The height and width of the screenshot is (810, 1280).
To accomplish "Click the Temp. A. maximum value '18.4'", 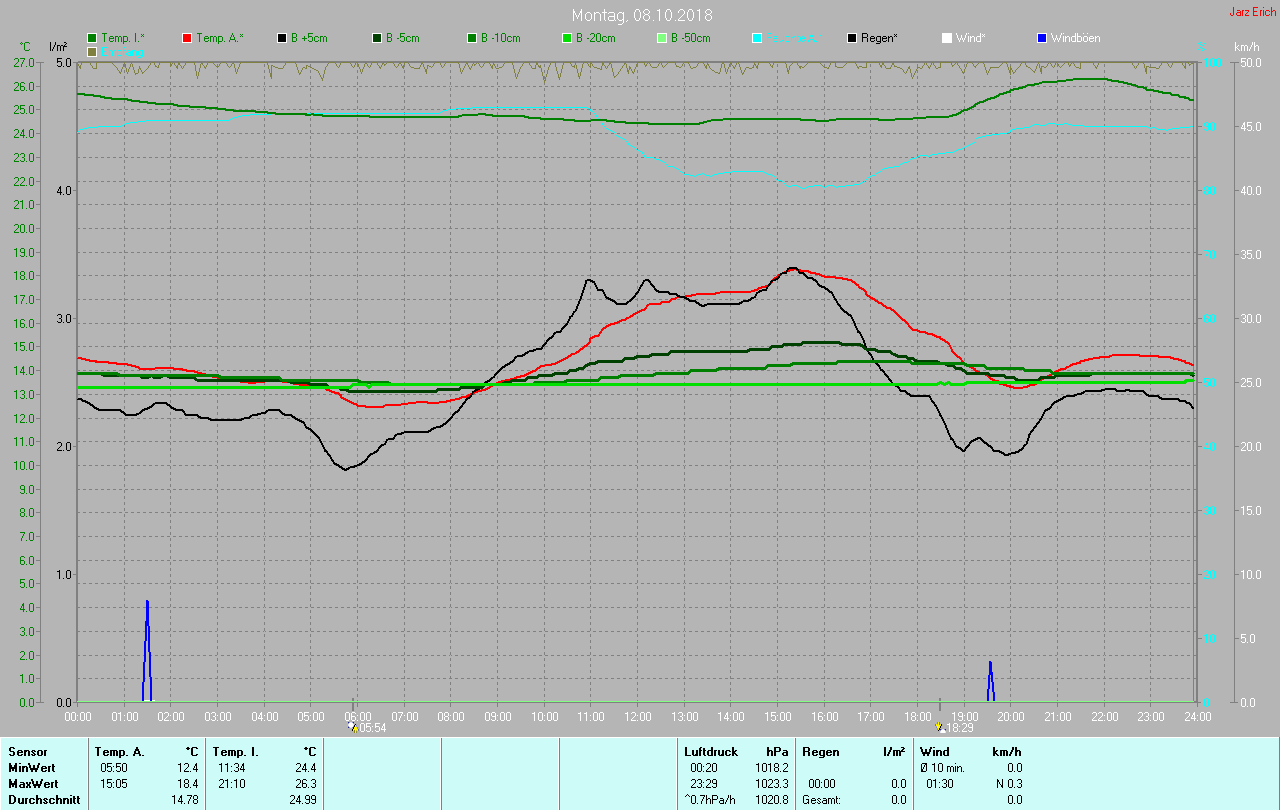I will point(188,784).
